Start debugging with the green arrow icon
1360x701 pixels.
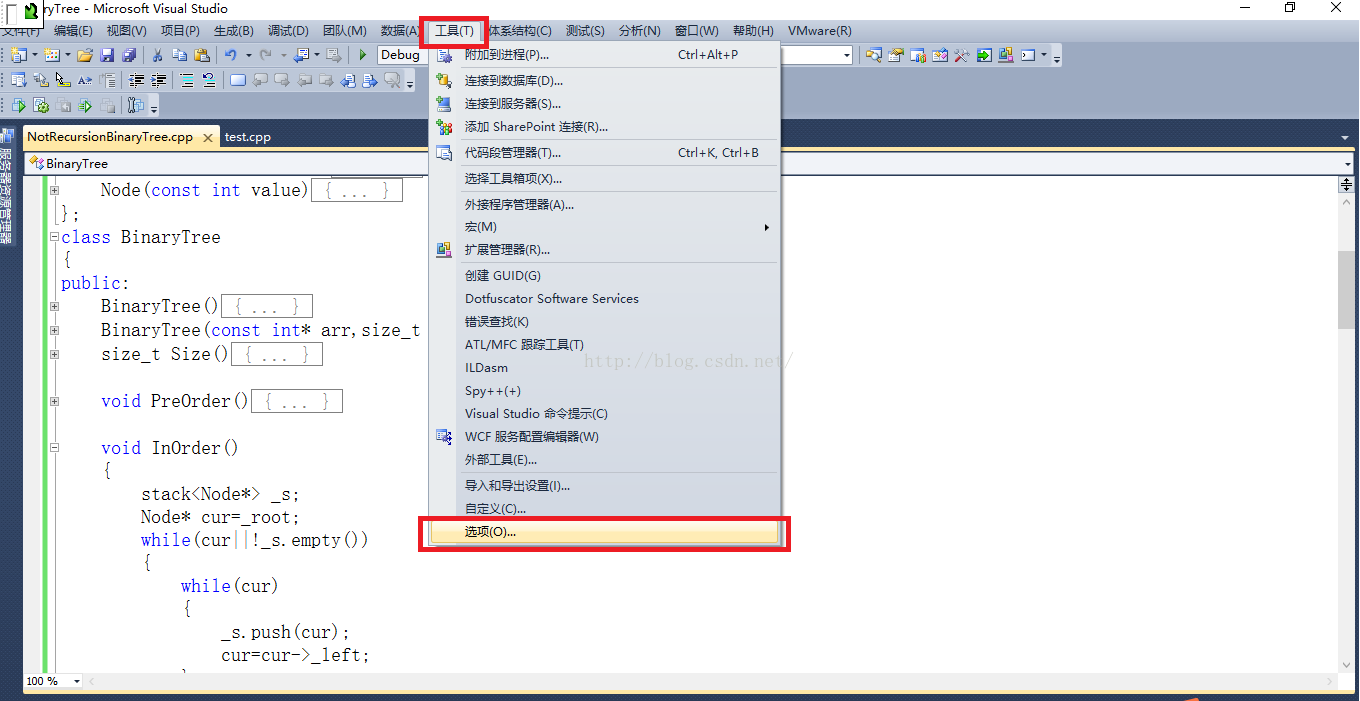[363, 55]
